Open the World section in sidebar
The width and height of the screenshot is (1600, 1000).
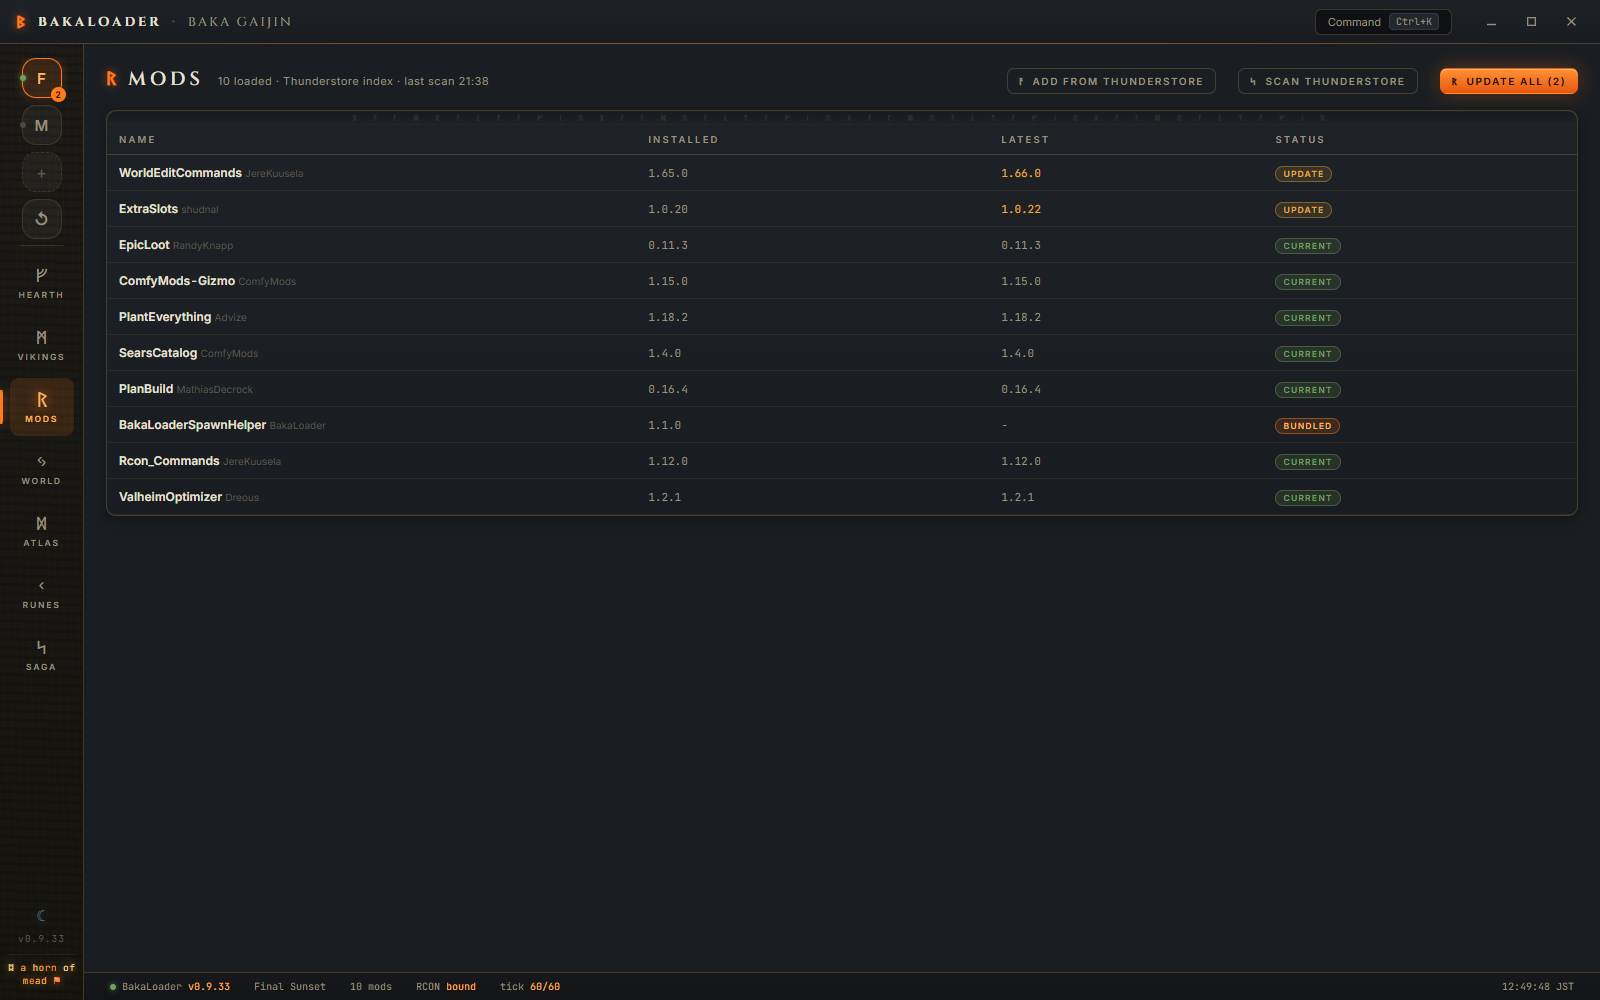point(41,469)
